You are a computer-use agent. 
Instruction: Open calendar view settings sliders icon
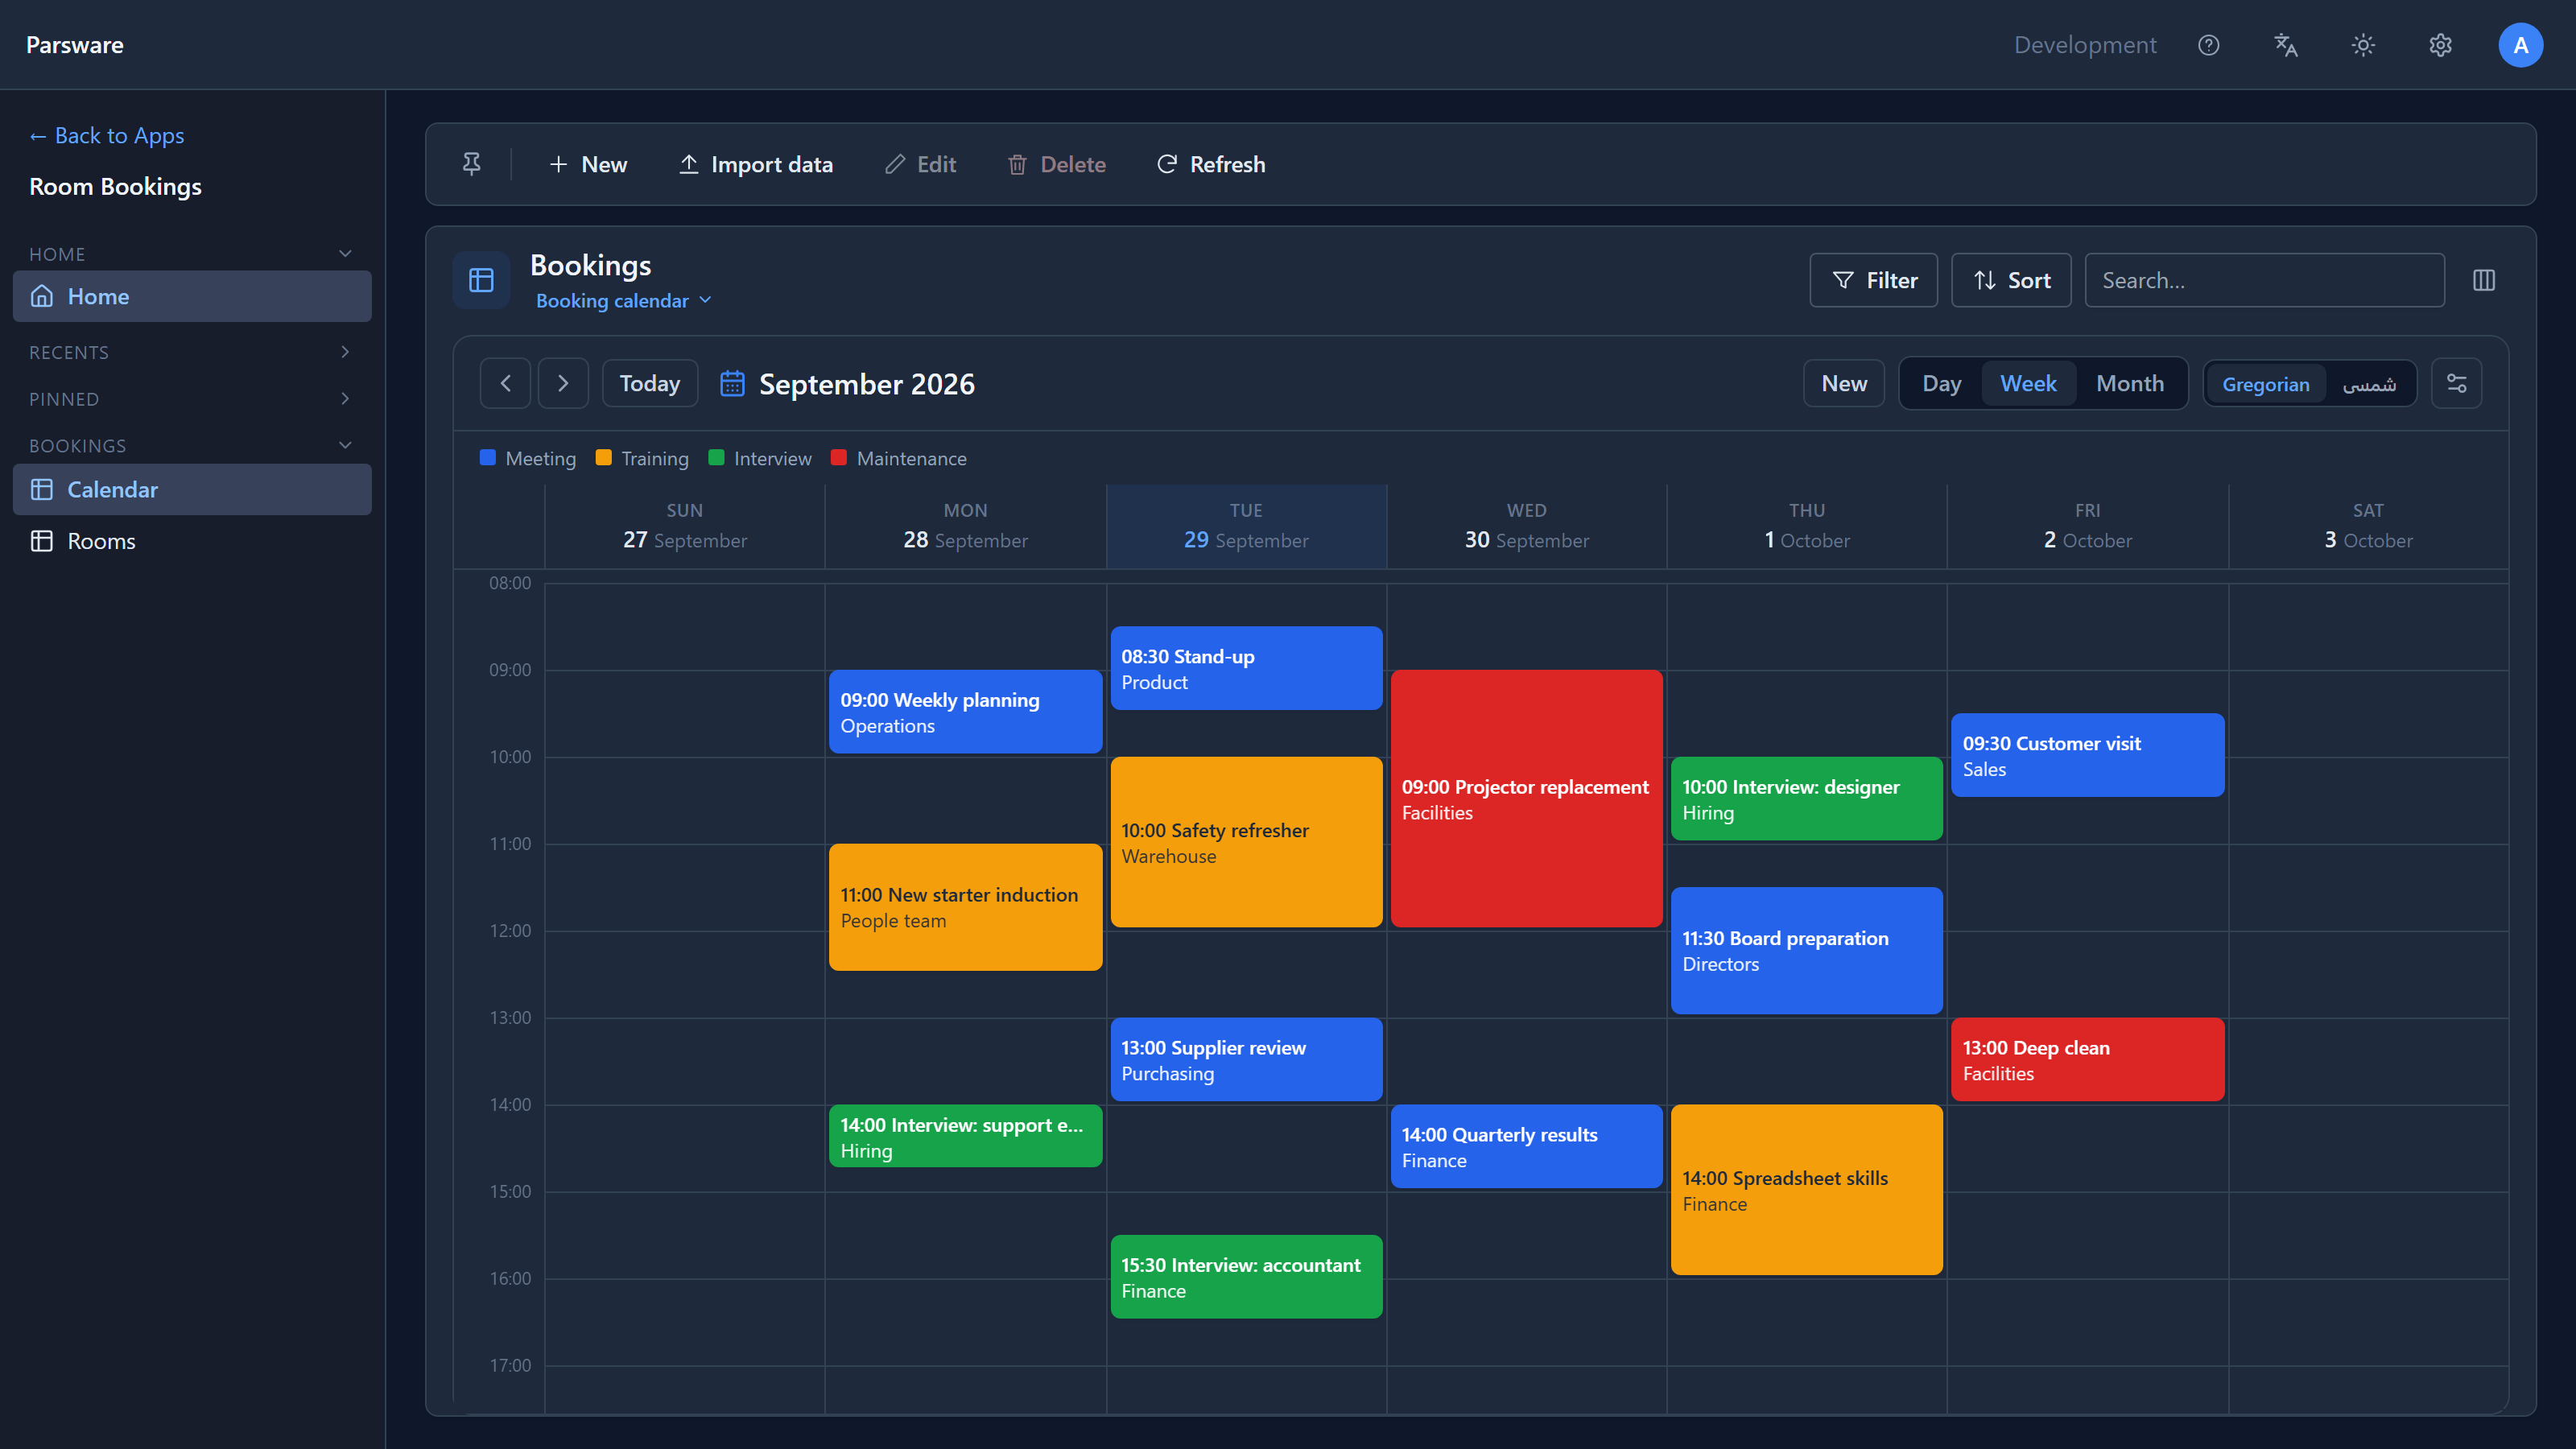coord(2456,383)
